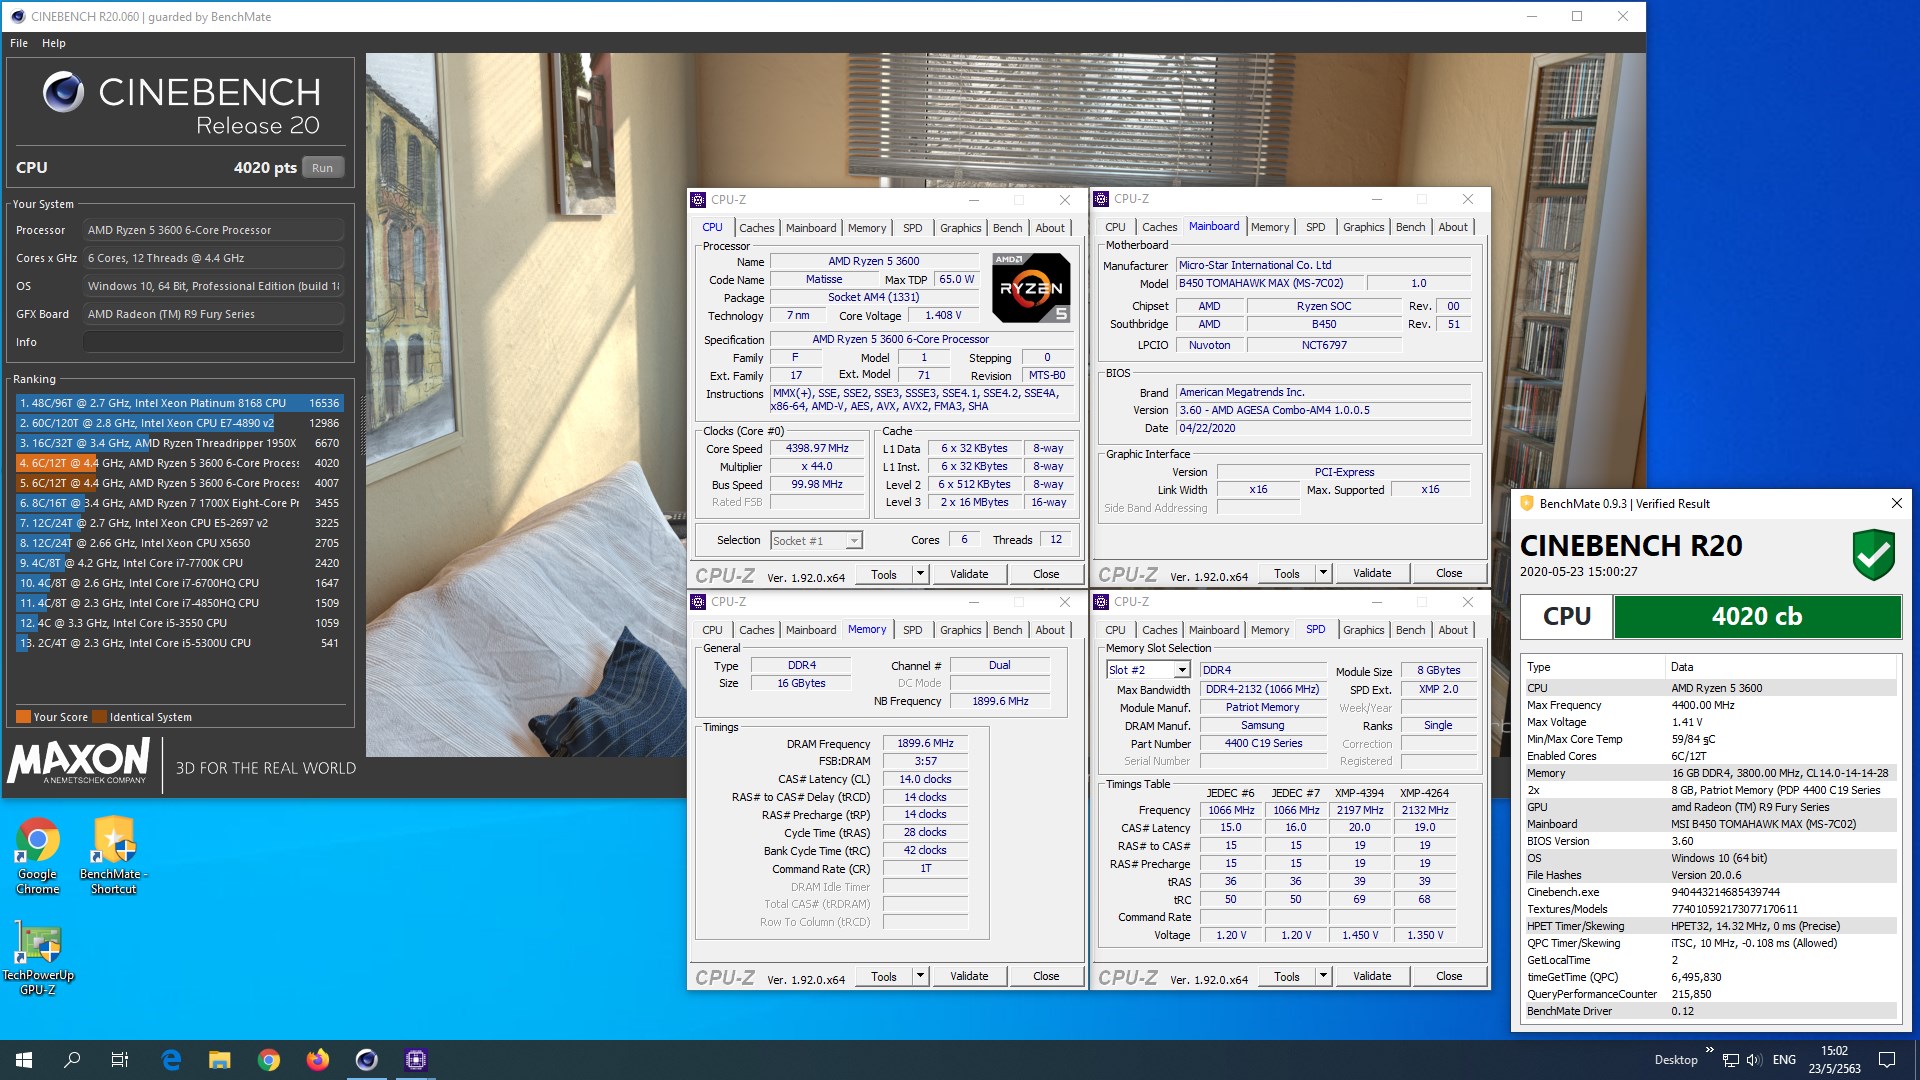Open the notification center icon

1887,1060
